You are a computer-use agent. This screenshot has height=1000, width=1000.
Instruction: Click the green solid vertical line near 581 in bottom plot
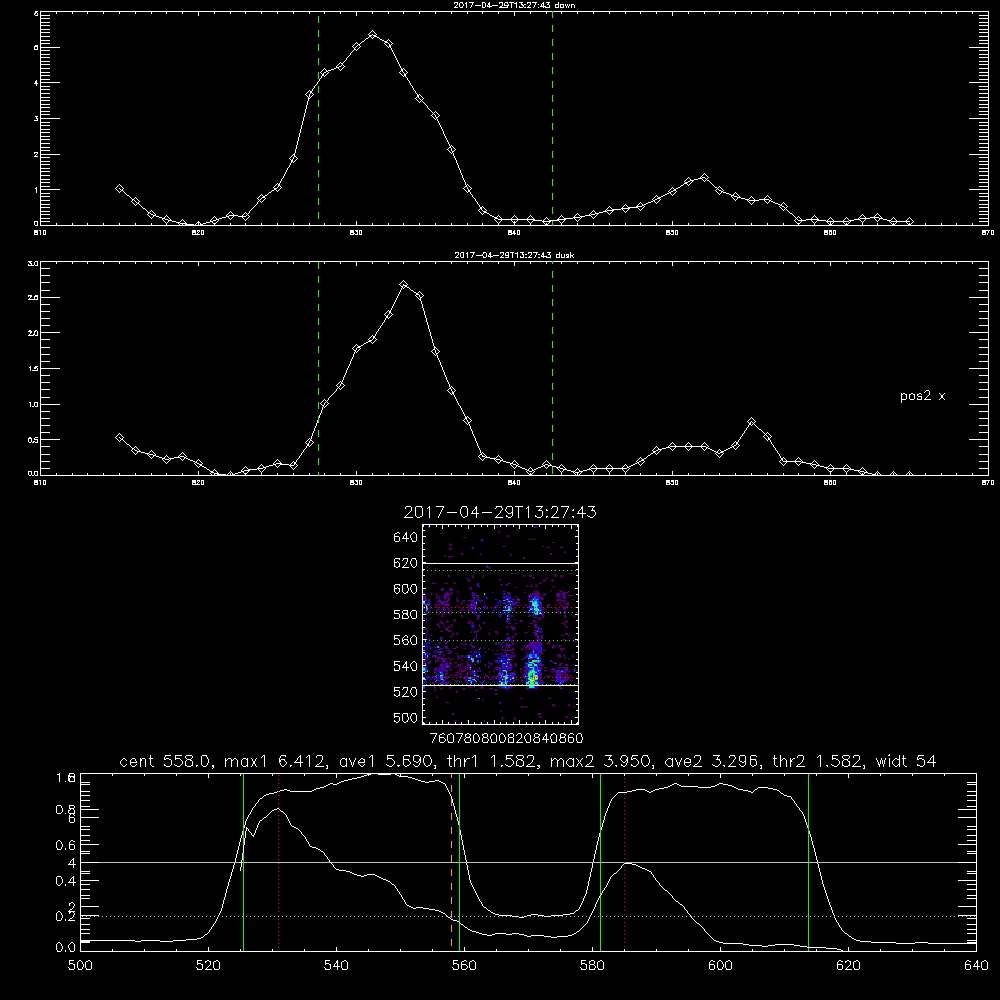click(600, 862)
